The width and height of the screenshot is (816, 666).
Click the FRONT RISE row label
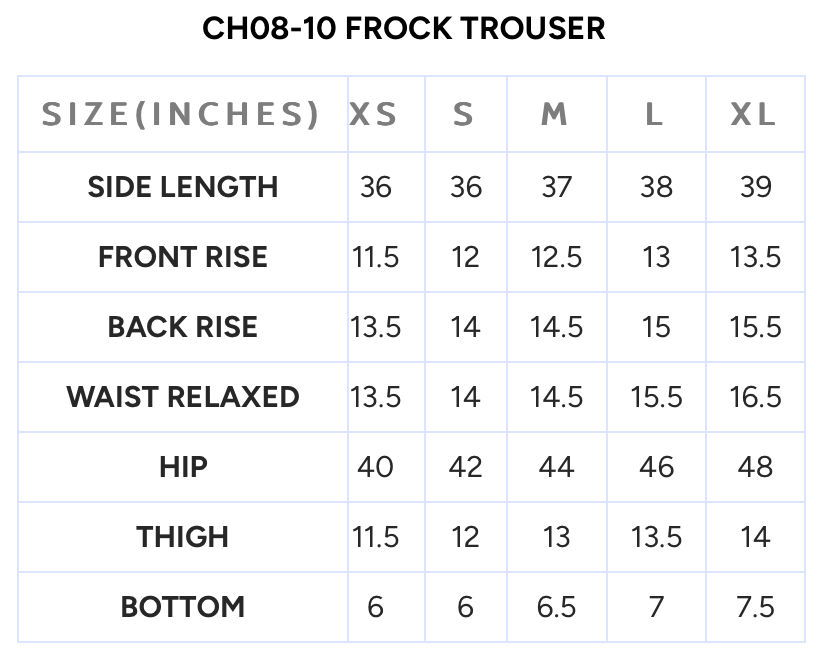click(183, 257)
